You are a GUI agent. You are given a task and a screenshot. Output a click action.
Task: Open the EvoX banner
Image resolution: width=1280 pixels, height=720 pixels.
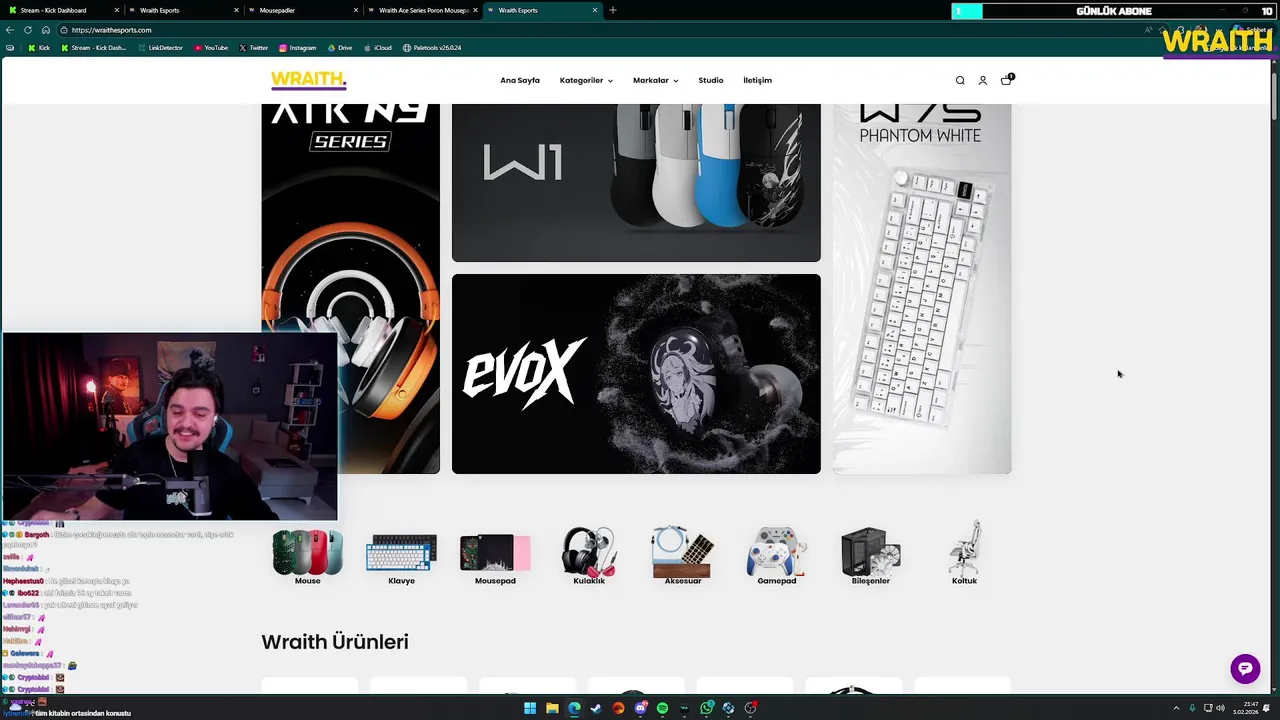point(636,374)
